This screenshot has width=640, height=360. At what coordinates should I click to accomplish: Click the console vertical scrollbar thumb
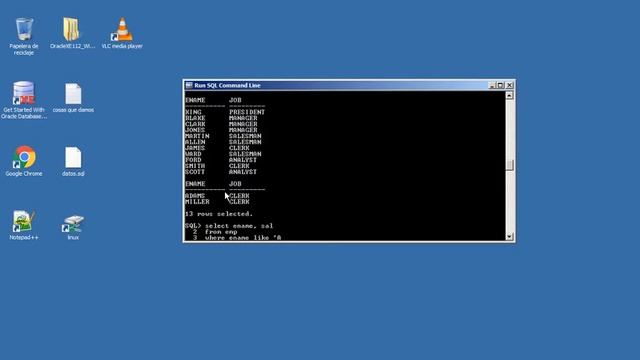509,165
